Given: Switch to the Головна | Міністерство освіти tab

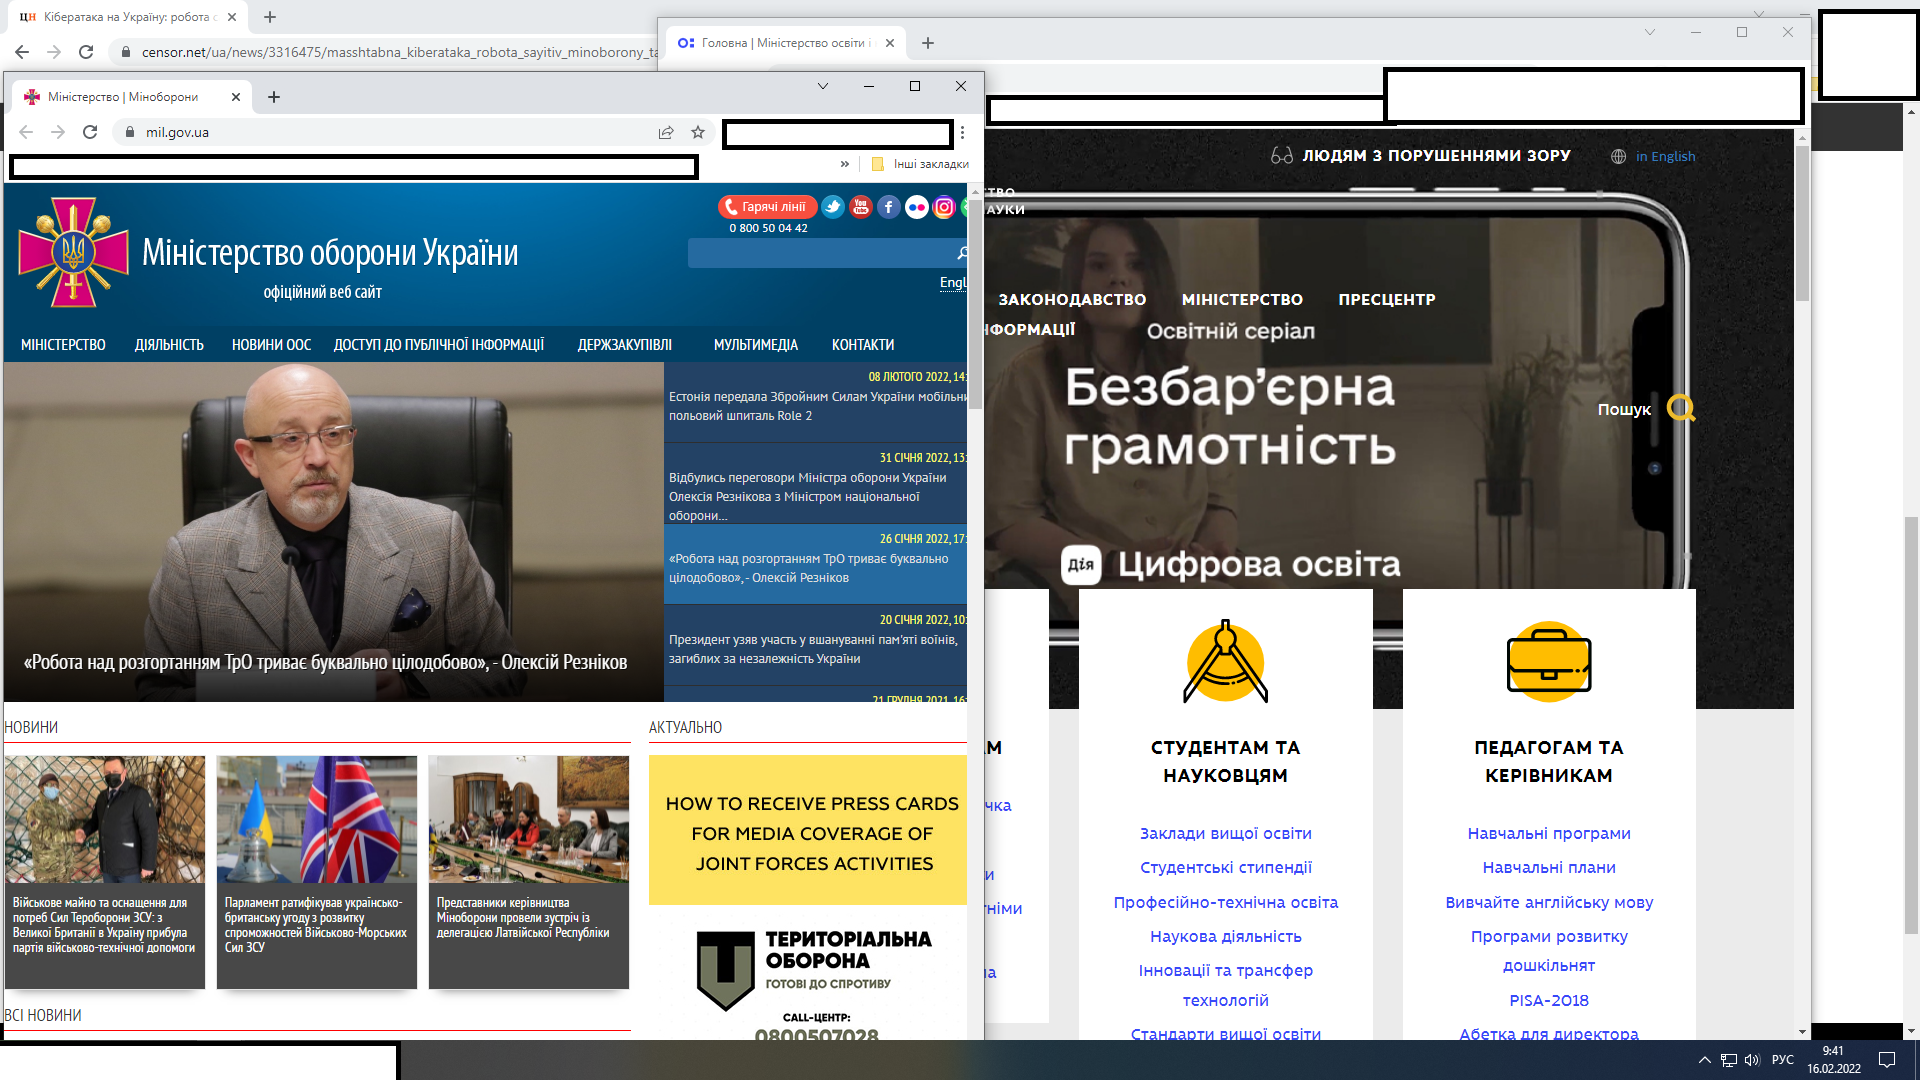Looking at the screenshot, I should tap(785, 43).
